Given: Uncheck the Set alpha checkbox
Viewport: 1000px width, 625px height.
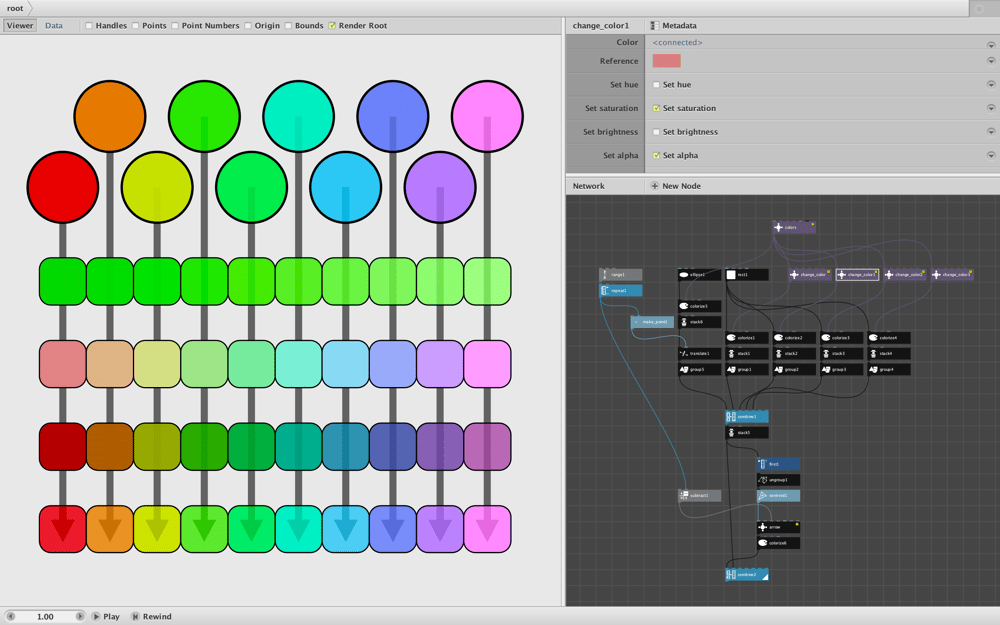Looking at the screenshot, I should coord(656,156).
